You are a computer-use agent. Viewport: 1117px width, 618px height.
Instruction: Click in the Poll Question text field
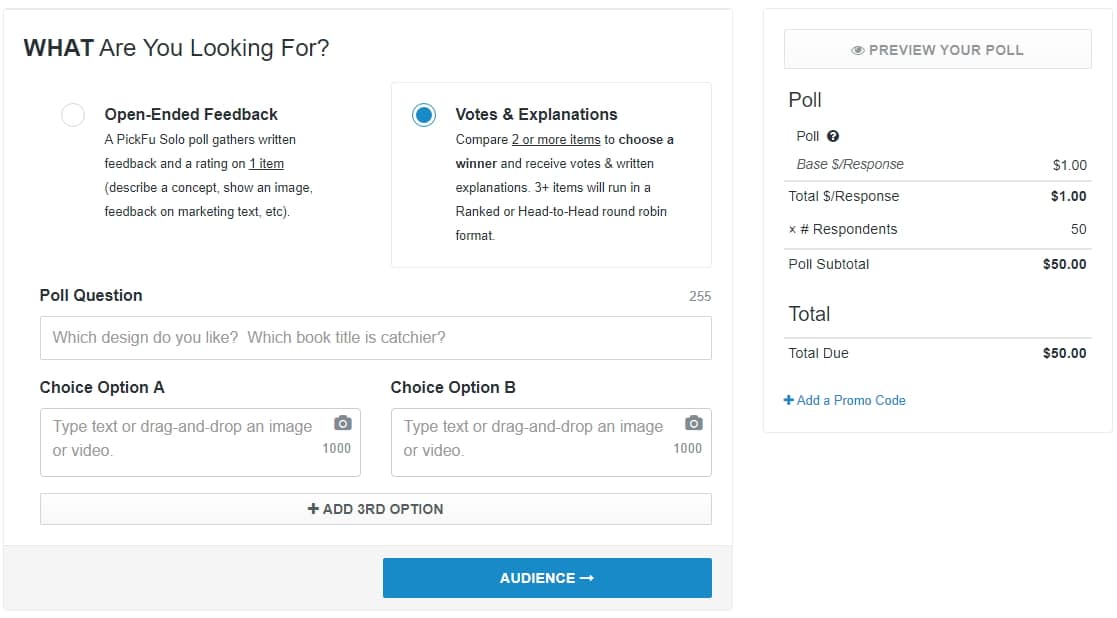pyautogui.click(x=375, y=337)
